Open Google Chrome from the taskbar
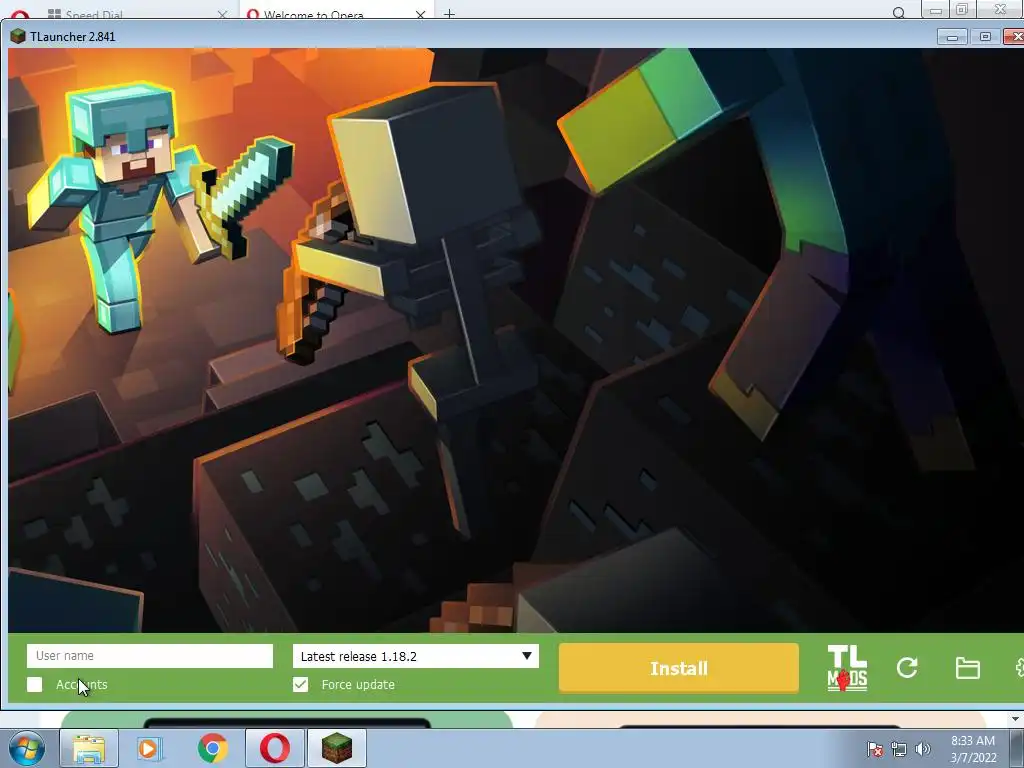Screen dimensions: 1024x768 212,748
